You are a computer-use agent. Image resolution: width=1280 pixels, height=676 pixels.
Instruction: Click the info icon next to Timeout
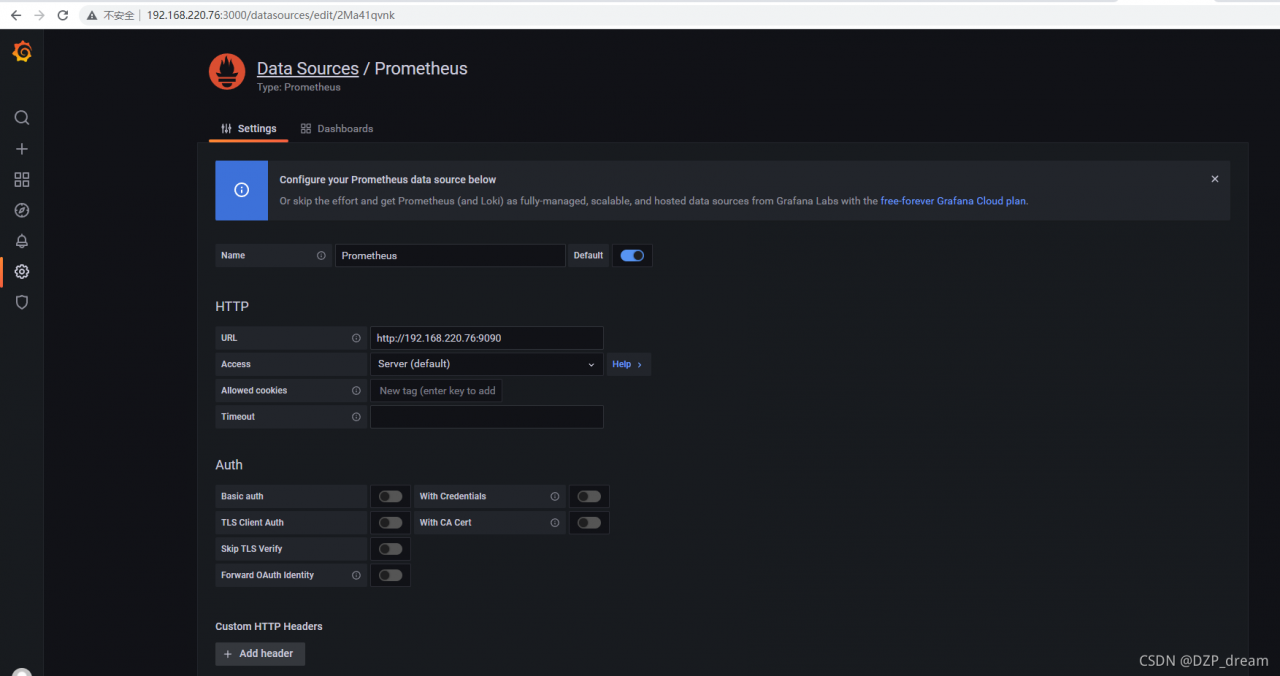point(356,417)
